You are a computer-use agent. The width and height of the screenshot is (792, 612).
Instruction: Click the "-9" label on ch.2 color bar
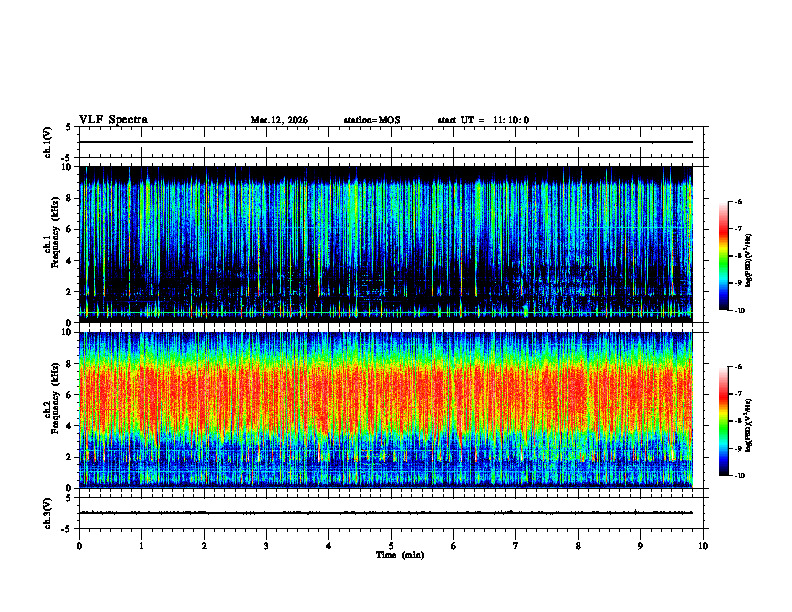tap(738, 448)
